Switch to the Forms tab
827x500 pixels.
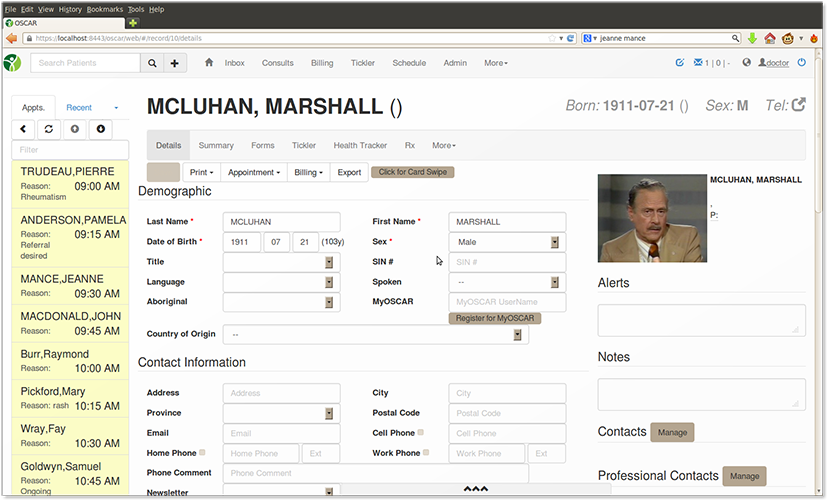click(x=263, y=146)
